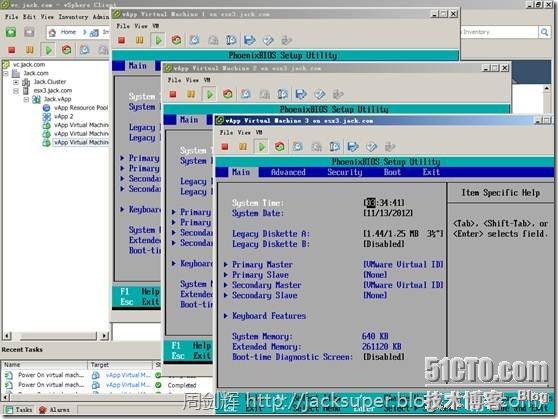558x419 pixels.
Task: Select Security tab in VM 3 BIOS
Action: (344, 172)
